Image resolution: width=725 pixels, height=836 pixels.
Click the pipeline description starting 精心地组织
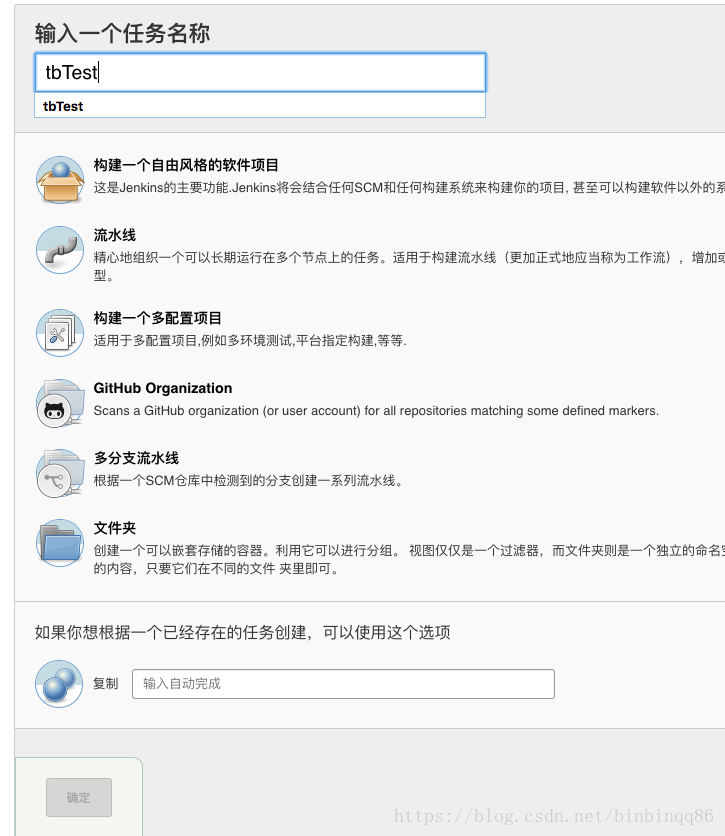click(x=409, y=266)
